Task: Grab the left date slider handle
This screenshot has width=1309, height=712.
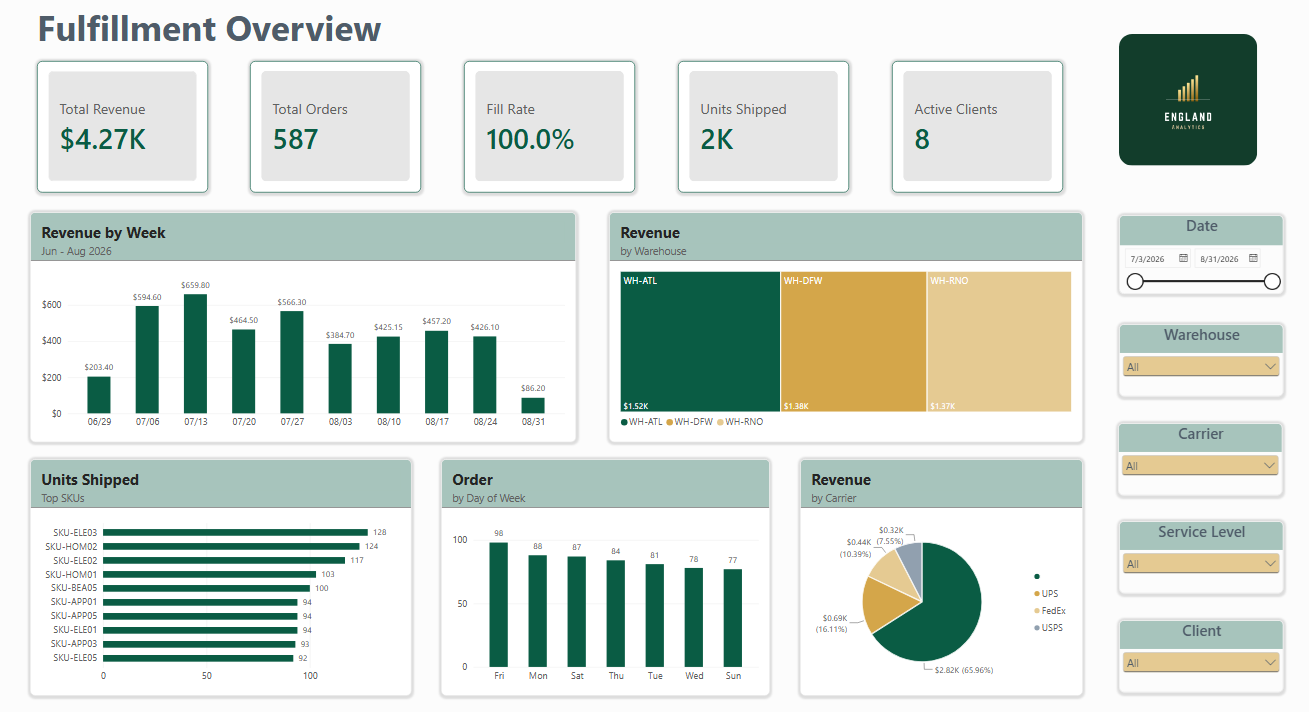Action: click(x=1135, y=282)
